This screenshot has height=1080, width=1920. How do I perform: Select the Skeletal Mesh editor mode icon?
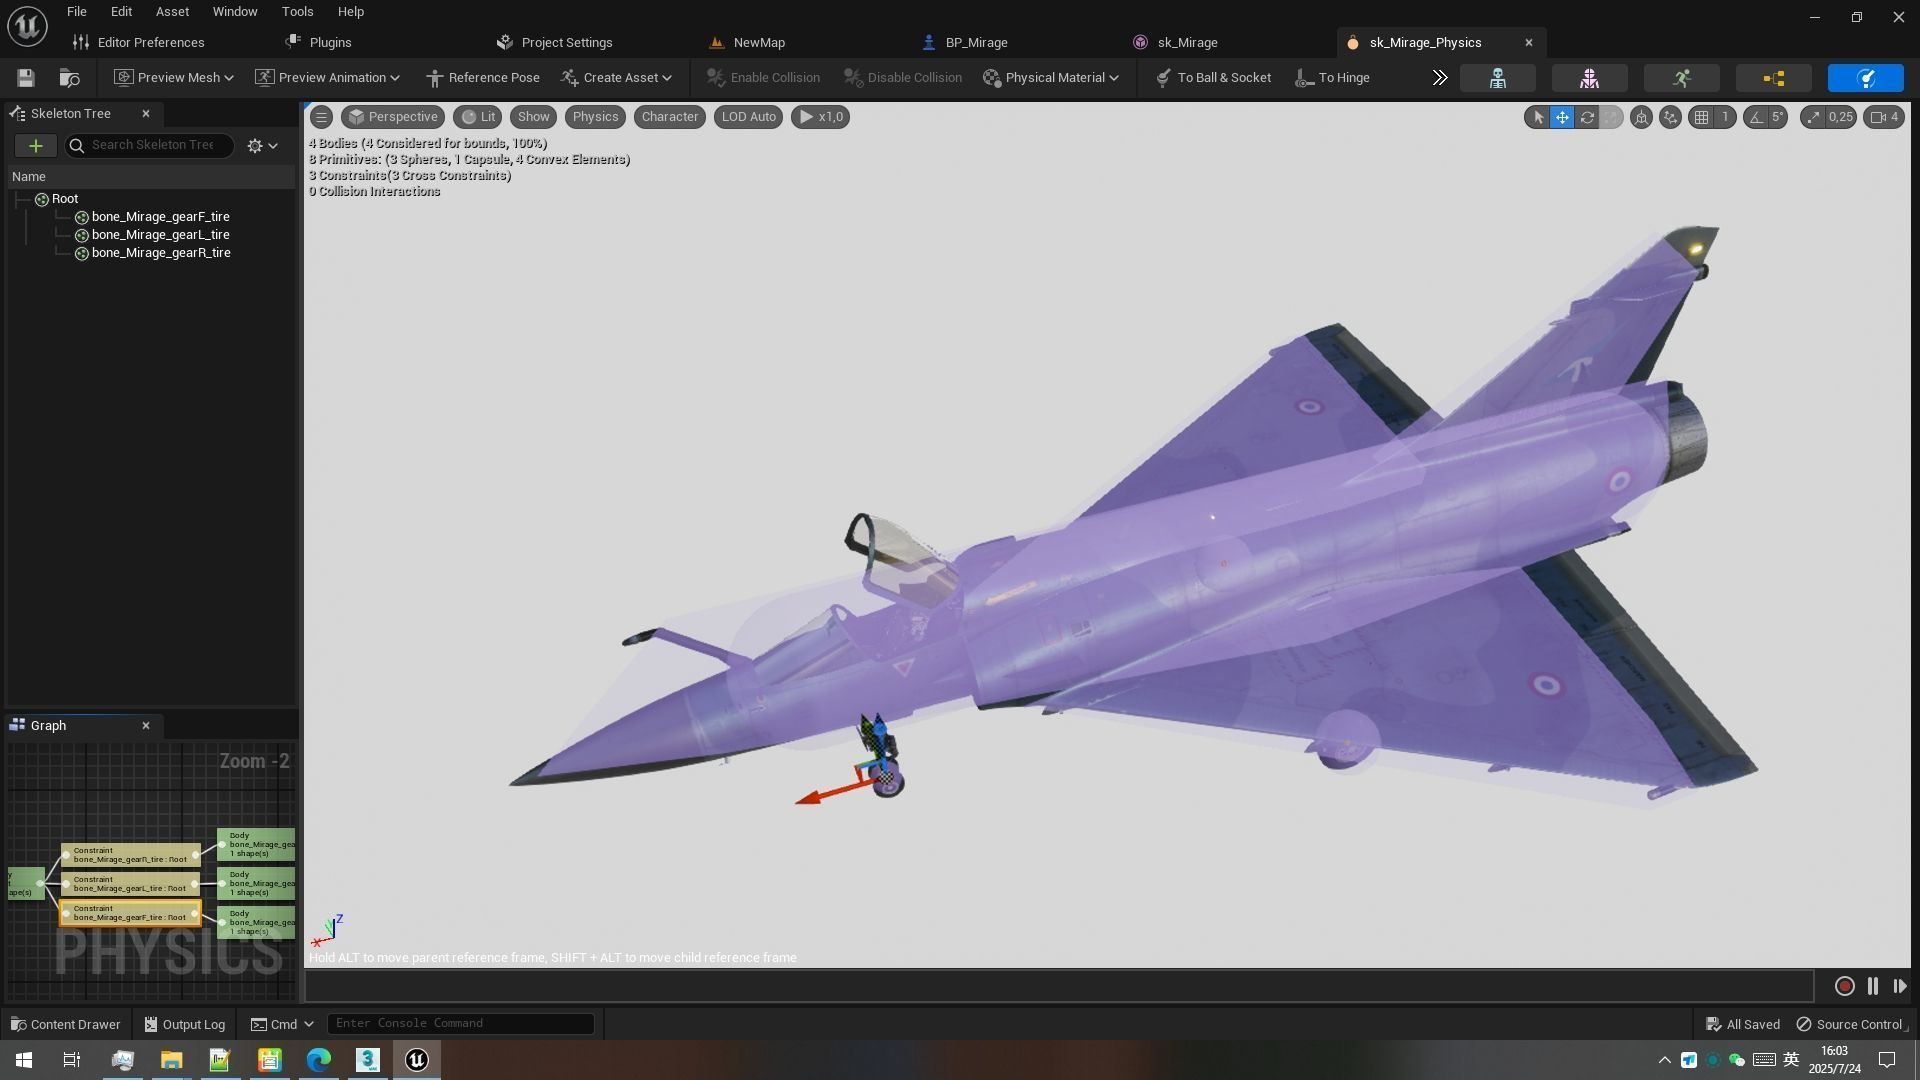coord(1589,78)
